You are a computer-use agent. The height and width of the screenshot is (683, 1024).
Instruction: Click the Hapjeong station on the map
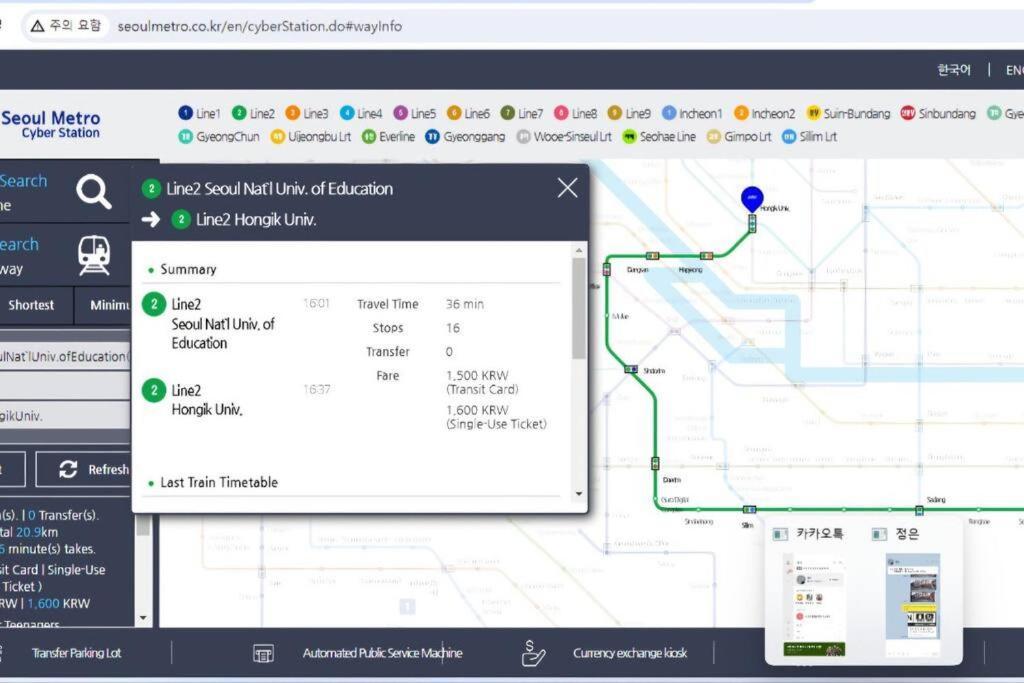point(706,255)
